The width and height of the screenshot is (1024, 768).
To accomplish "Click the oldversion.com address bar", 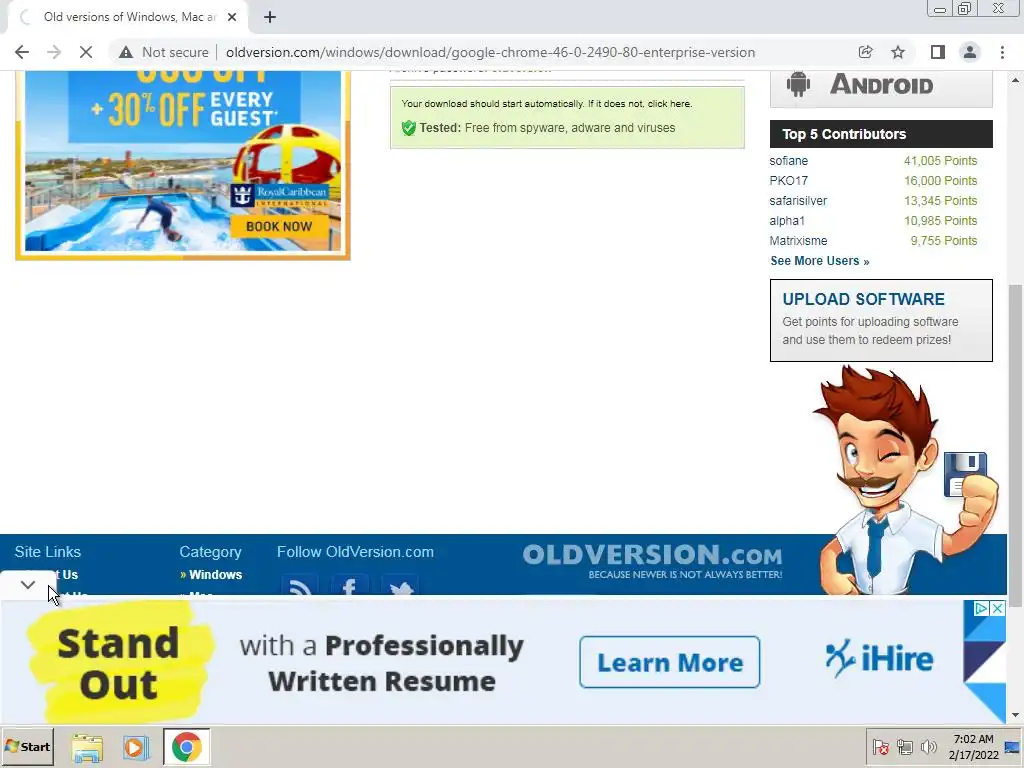I will point(490,52).
